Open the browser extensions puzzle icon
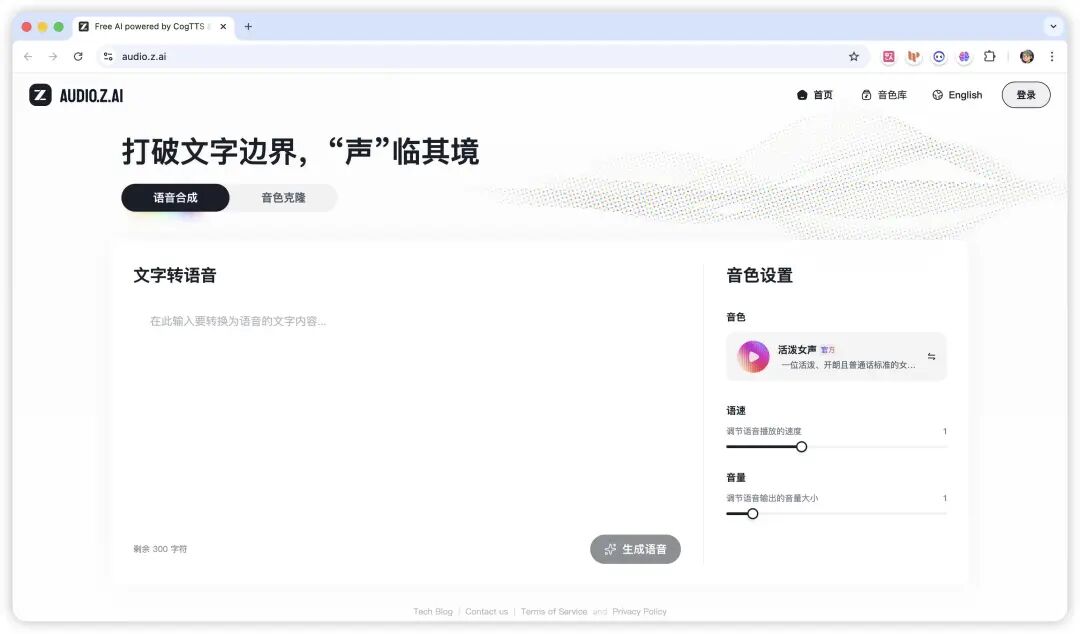This screenshot has width=1080, height=634. (990, 57)
